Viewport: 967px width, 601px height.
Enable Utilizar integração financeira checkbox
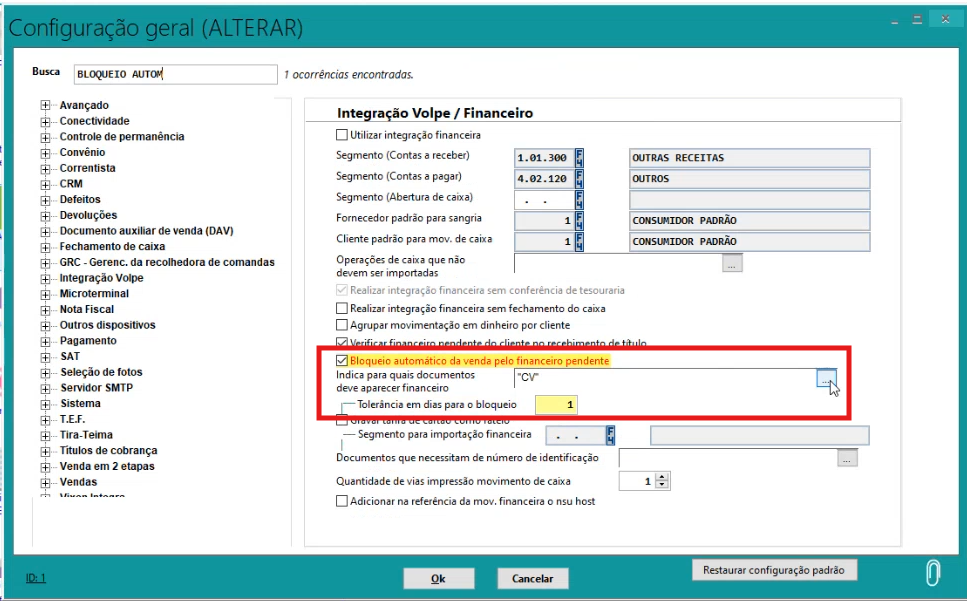click(342, 135)
